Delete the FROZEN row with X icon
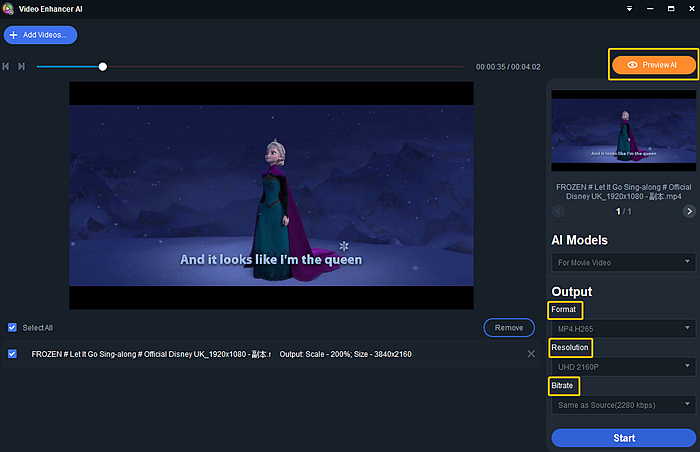The image size is (700, 452). (x=531, y=354)
